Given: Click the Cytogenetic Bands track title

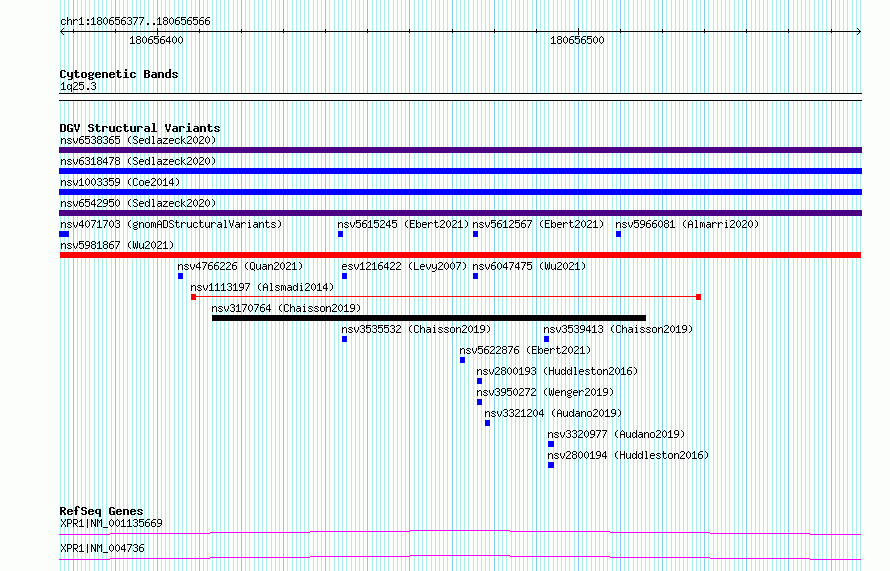Looking at the screenshot, I should 119,74.
